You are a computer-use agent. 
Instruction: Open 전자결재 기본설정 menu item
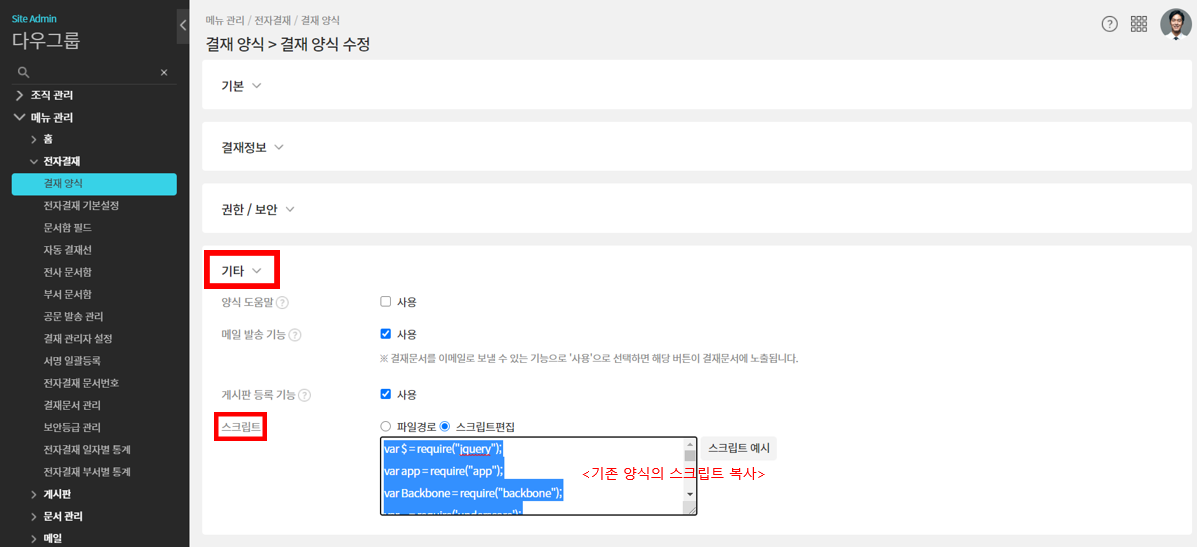81,206
